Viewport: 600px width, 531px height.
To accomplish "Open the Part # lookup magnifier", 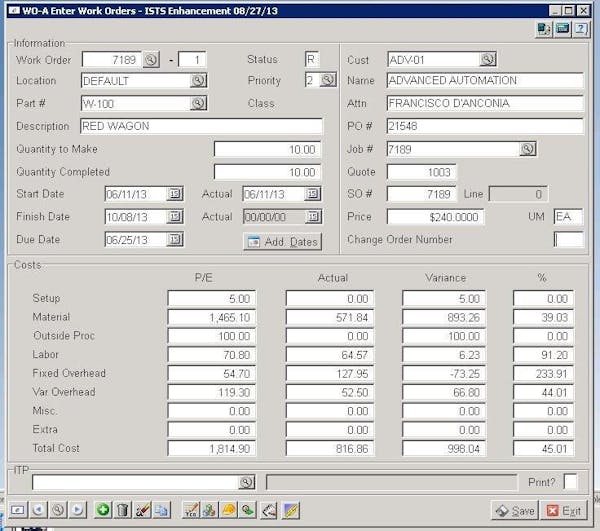I will click(x=198, y=103).
